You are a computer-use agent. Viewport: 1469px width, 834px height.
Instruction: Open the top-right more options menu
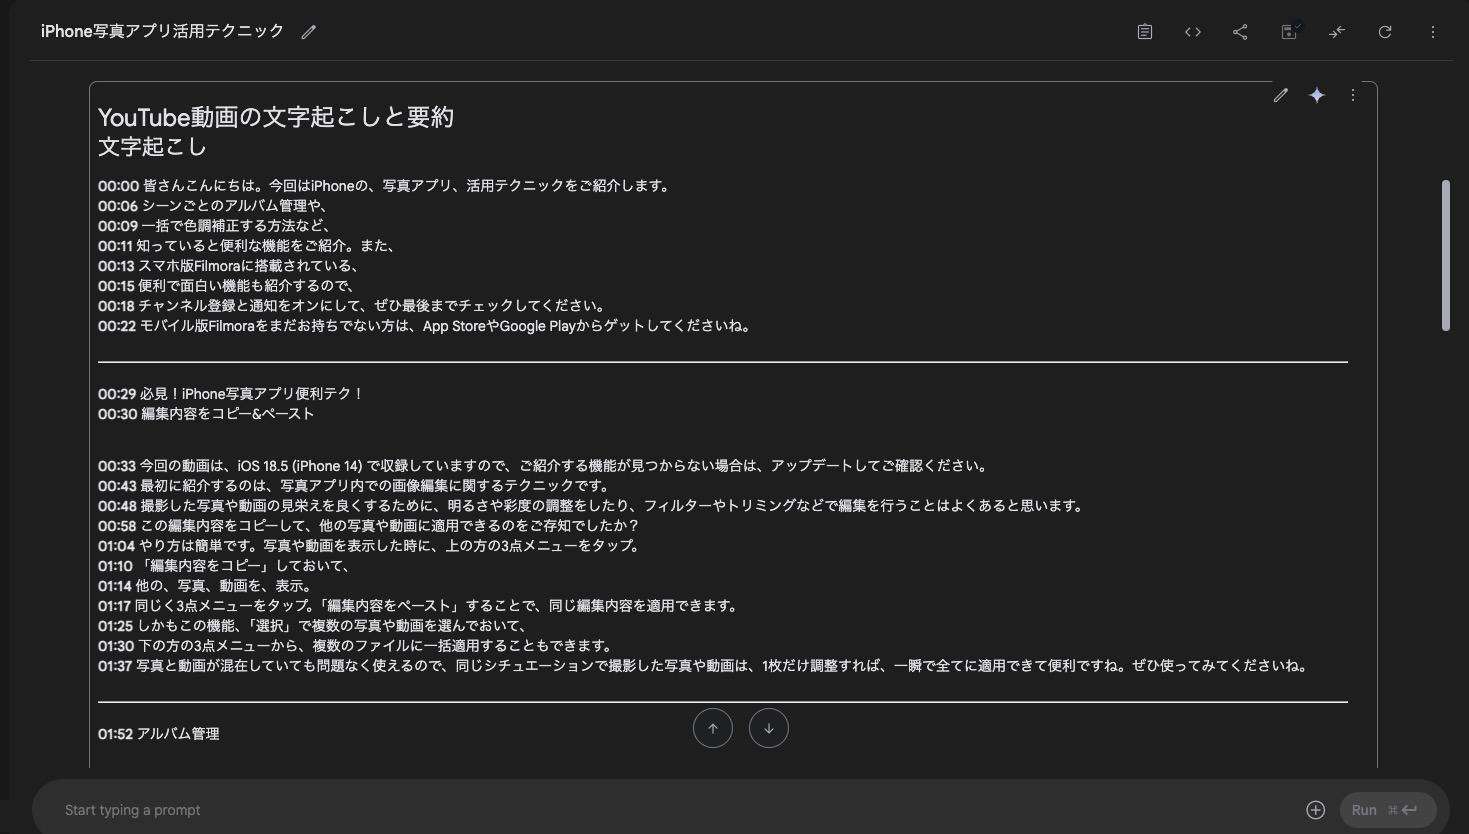click(1433, 32)
